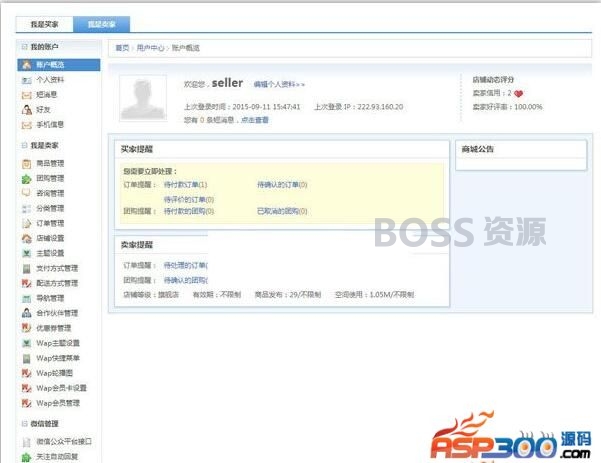Open 配送方式管理 shipping icon

[x=26, y=283]
